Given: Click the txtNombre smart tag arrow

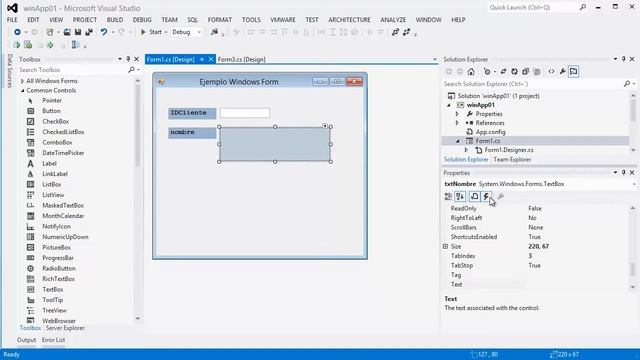Looking at the screenshot, I should point(325,126).
